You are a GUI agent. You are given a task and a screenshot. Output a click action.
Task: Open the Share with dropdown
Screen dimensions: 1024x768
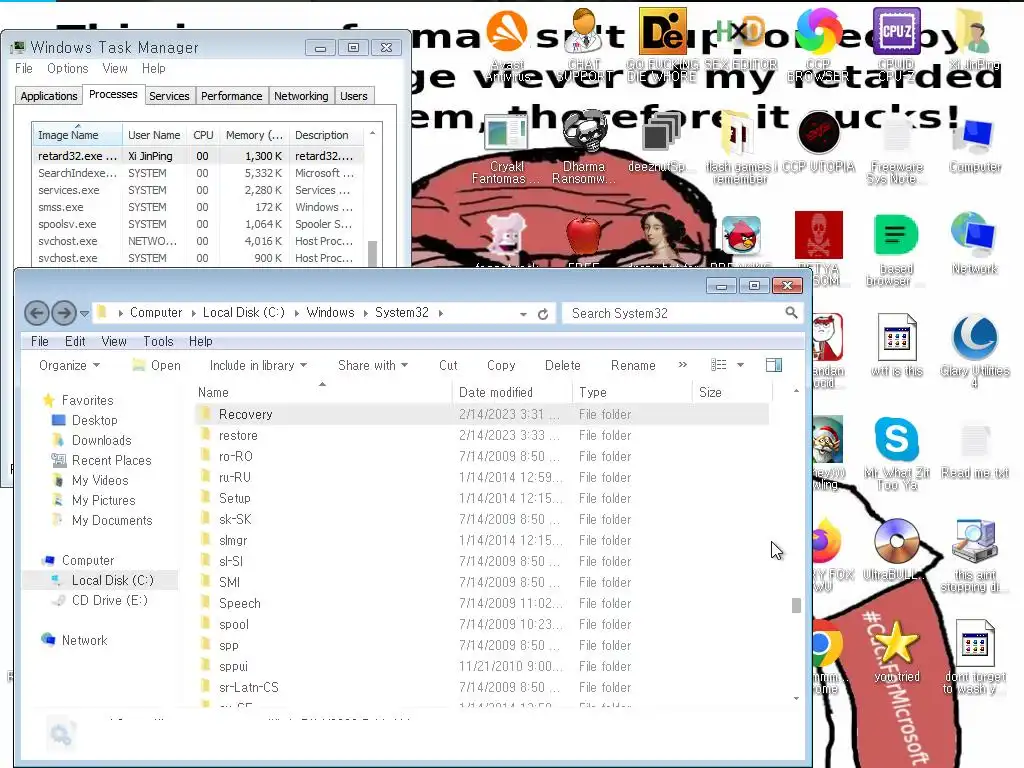click(373, 366)
